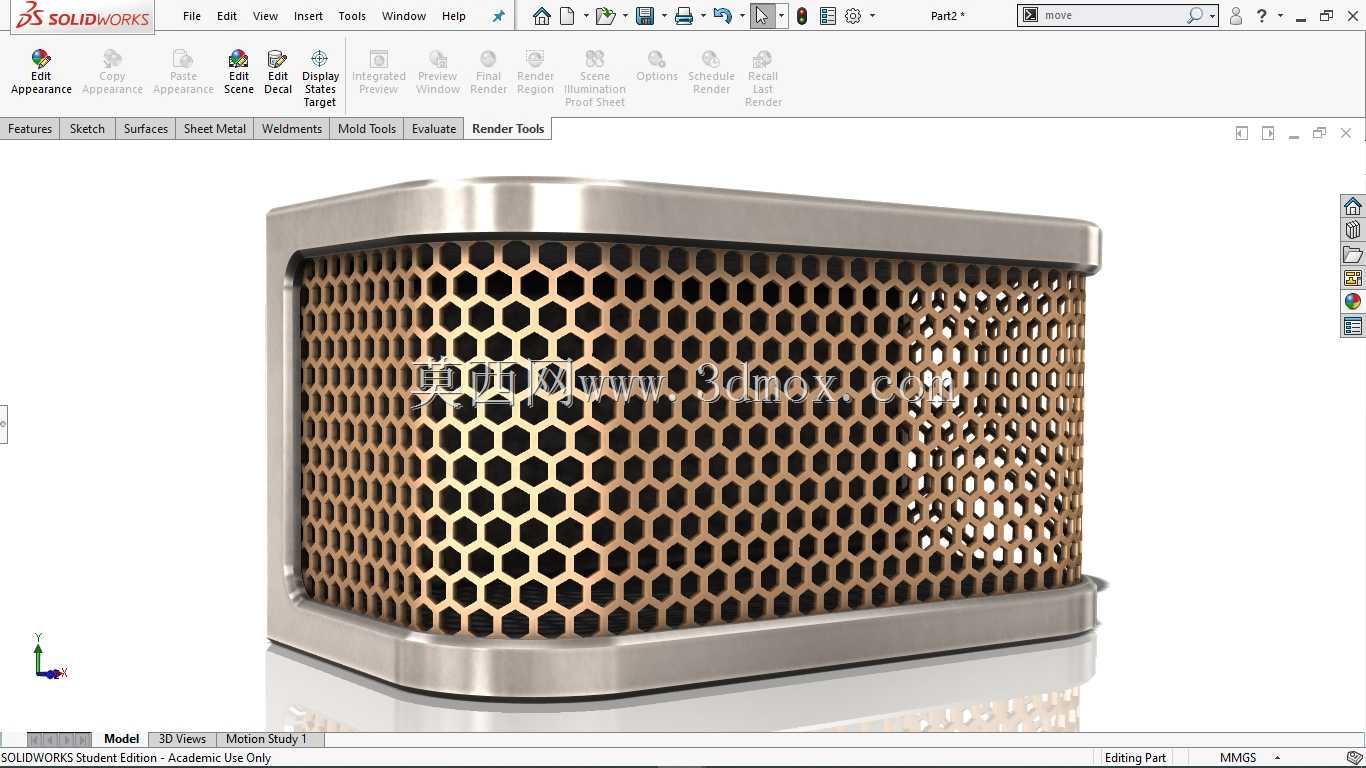This screenshot has height=768, width=1366.
Task: Save the document with the Save icon
Action: pyautogui.click(x=645, y=16)
